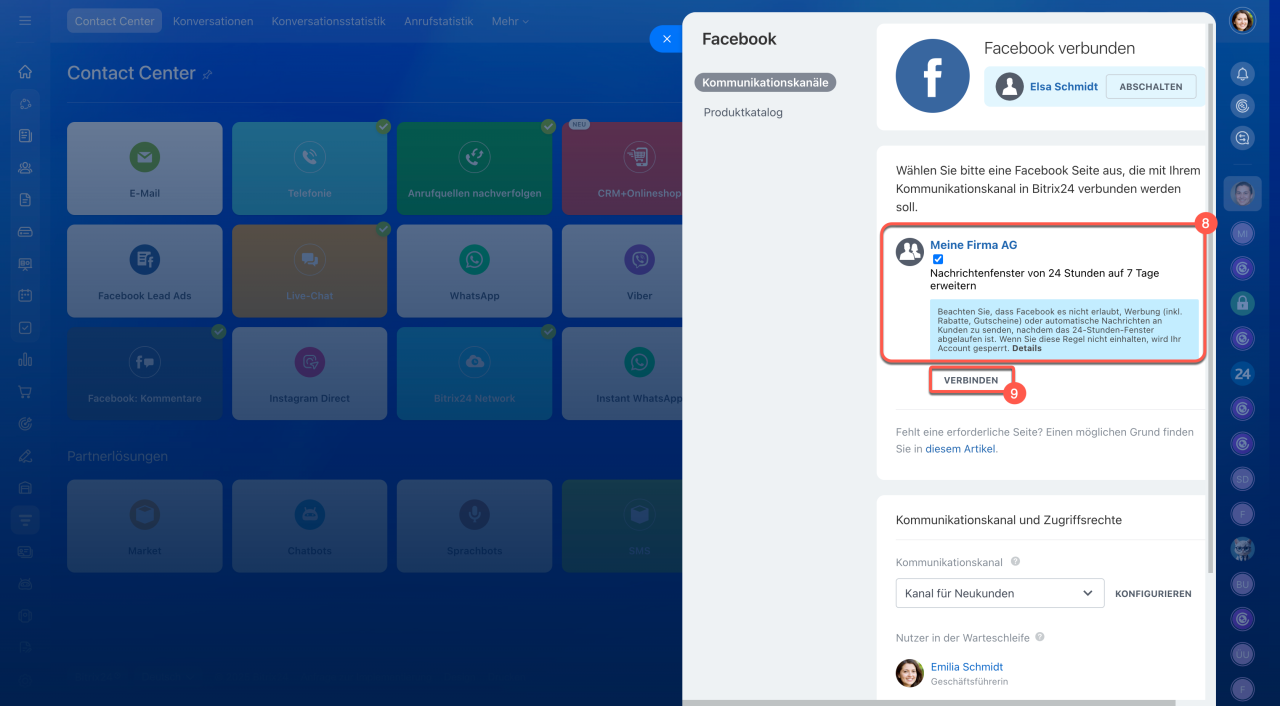Click Emilia Schmidt's avatar photo
The height and width of the screenshot is (706, 1280).
(910, 673)
